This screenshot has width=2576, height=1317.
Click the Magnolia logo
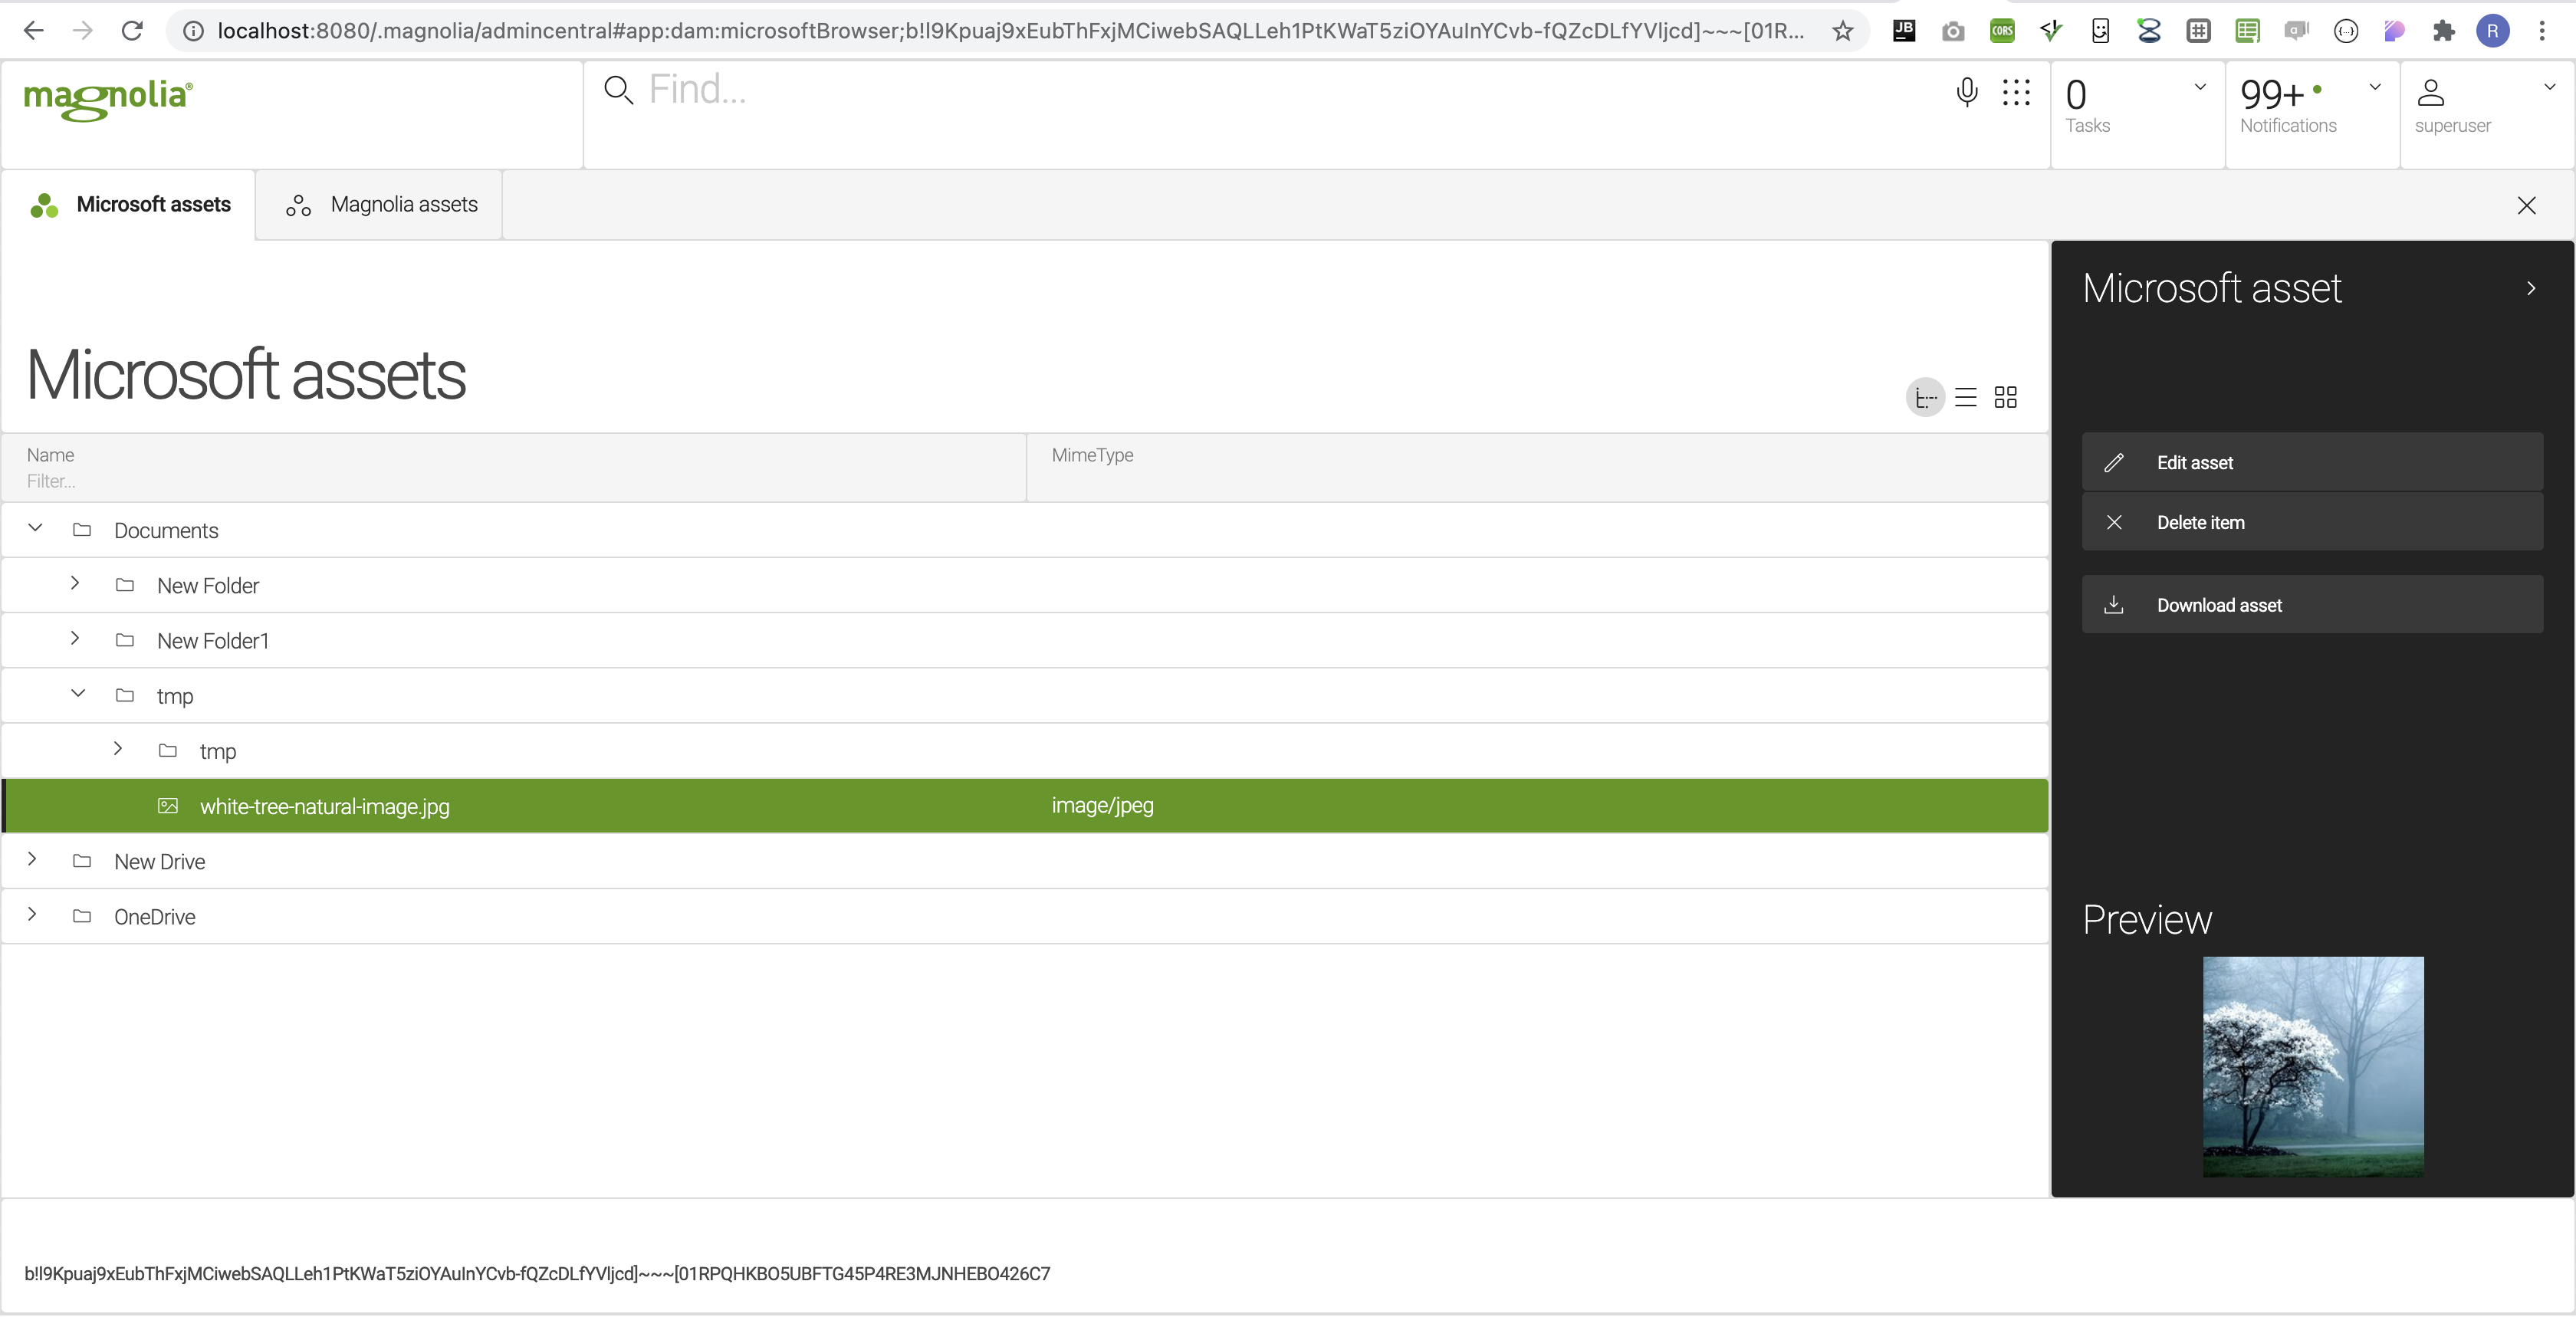(x=107, y=100)
